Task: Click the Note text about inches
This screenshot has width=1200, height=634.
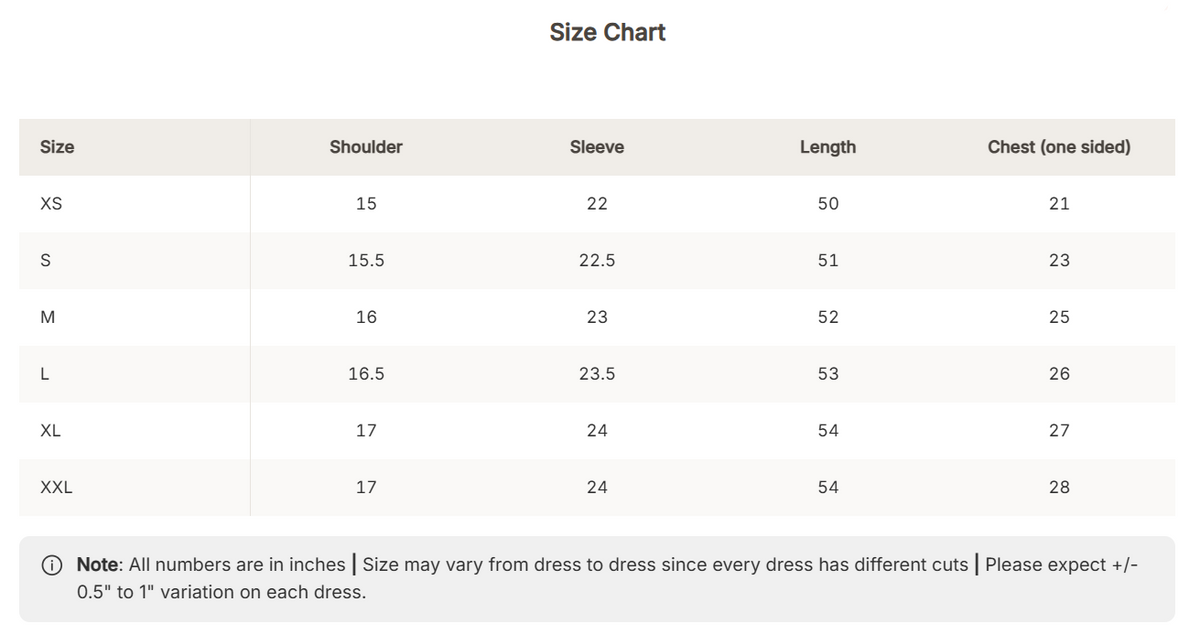Action: click(212, 565)
